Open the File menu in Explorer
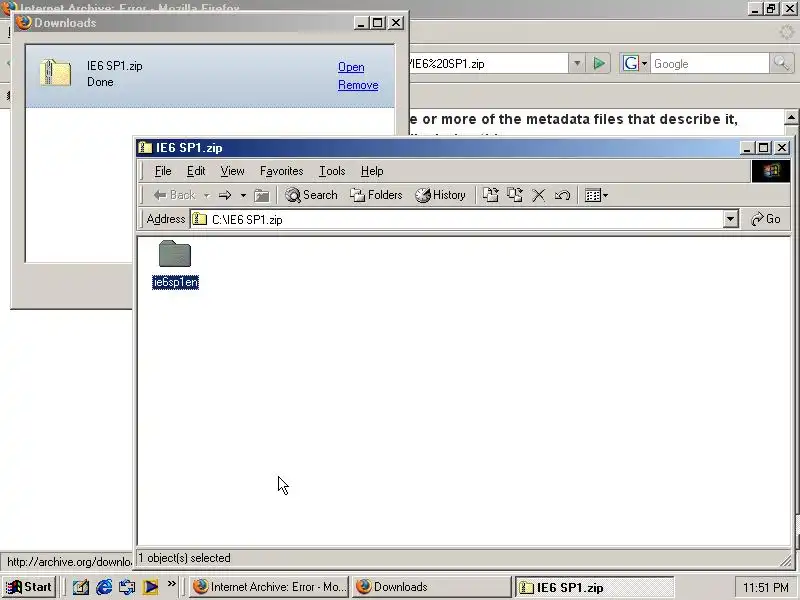Viewport: 800px width, 600px height. 163,171
